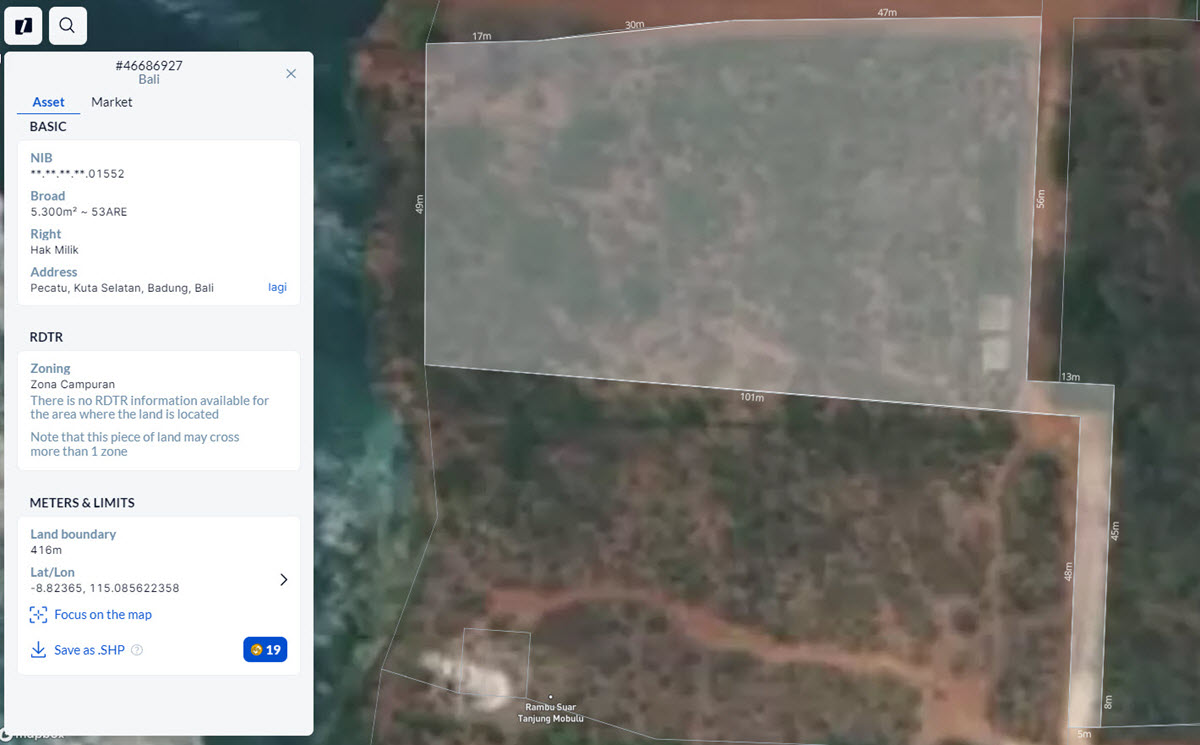The width and height of the screenshot is (1200, 745).
Task: Click the NIB number value
Action: point(77,174)
